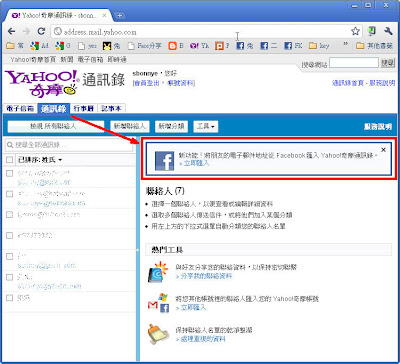Tick the second contact's checkbox in the list
The image size is (400, 364).
(x=10, y=194)
